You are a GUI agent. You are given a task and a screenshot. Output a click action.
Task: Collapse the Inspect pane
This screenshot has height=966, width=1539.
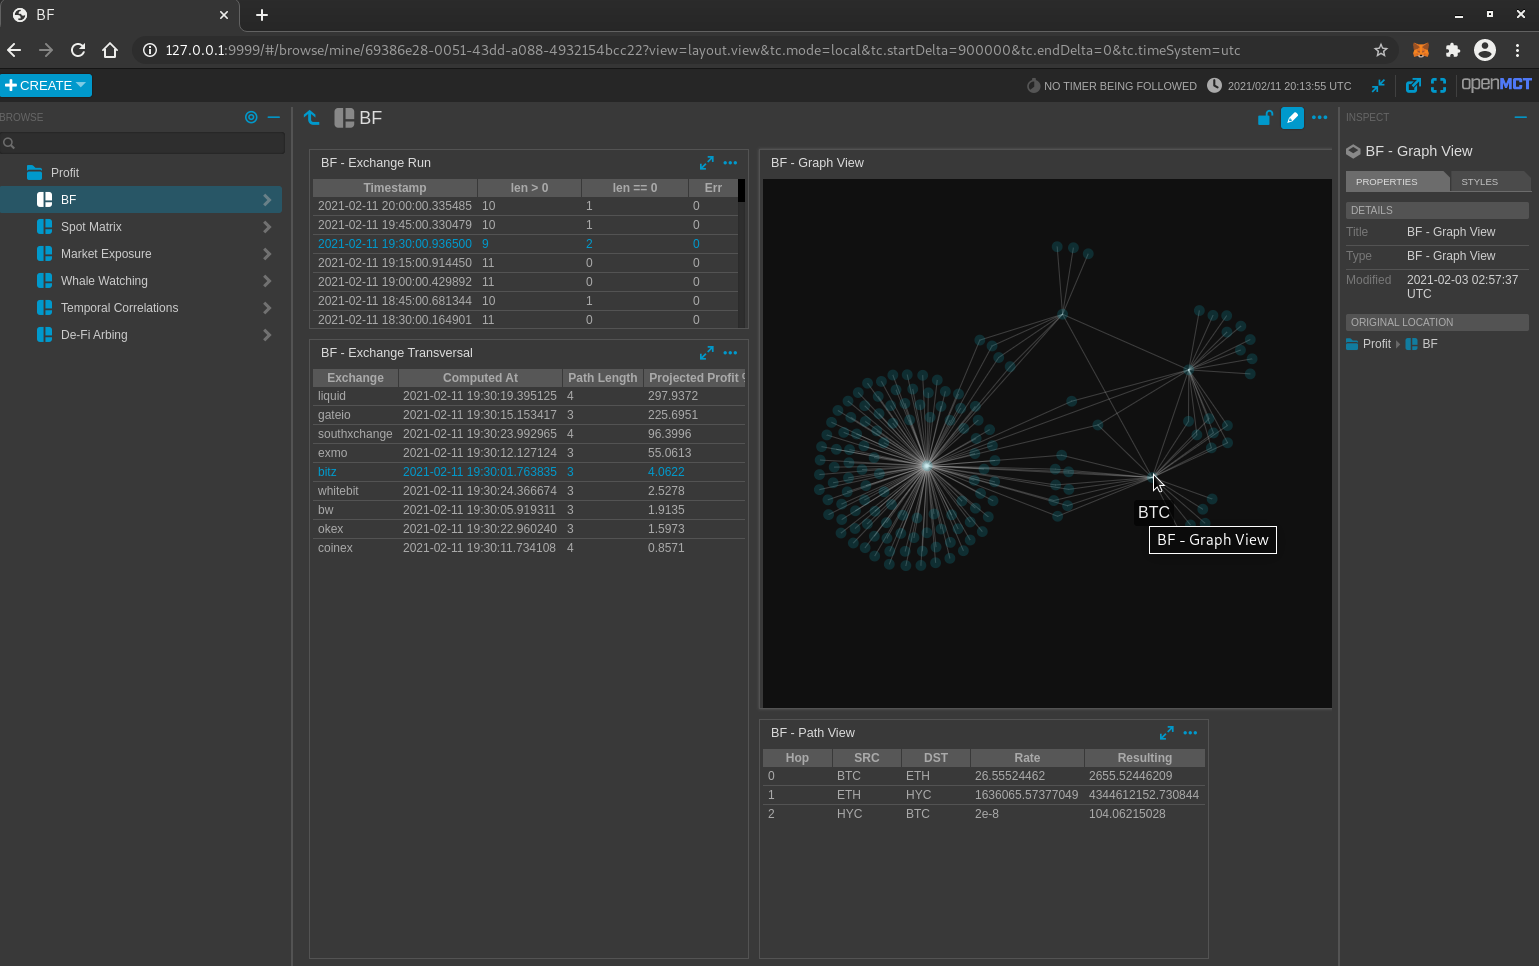tap(1521, 117)
